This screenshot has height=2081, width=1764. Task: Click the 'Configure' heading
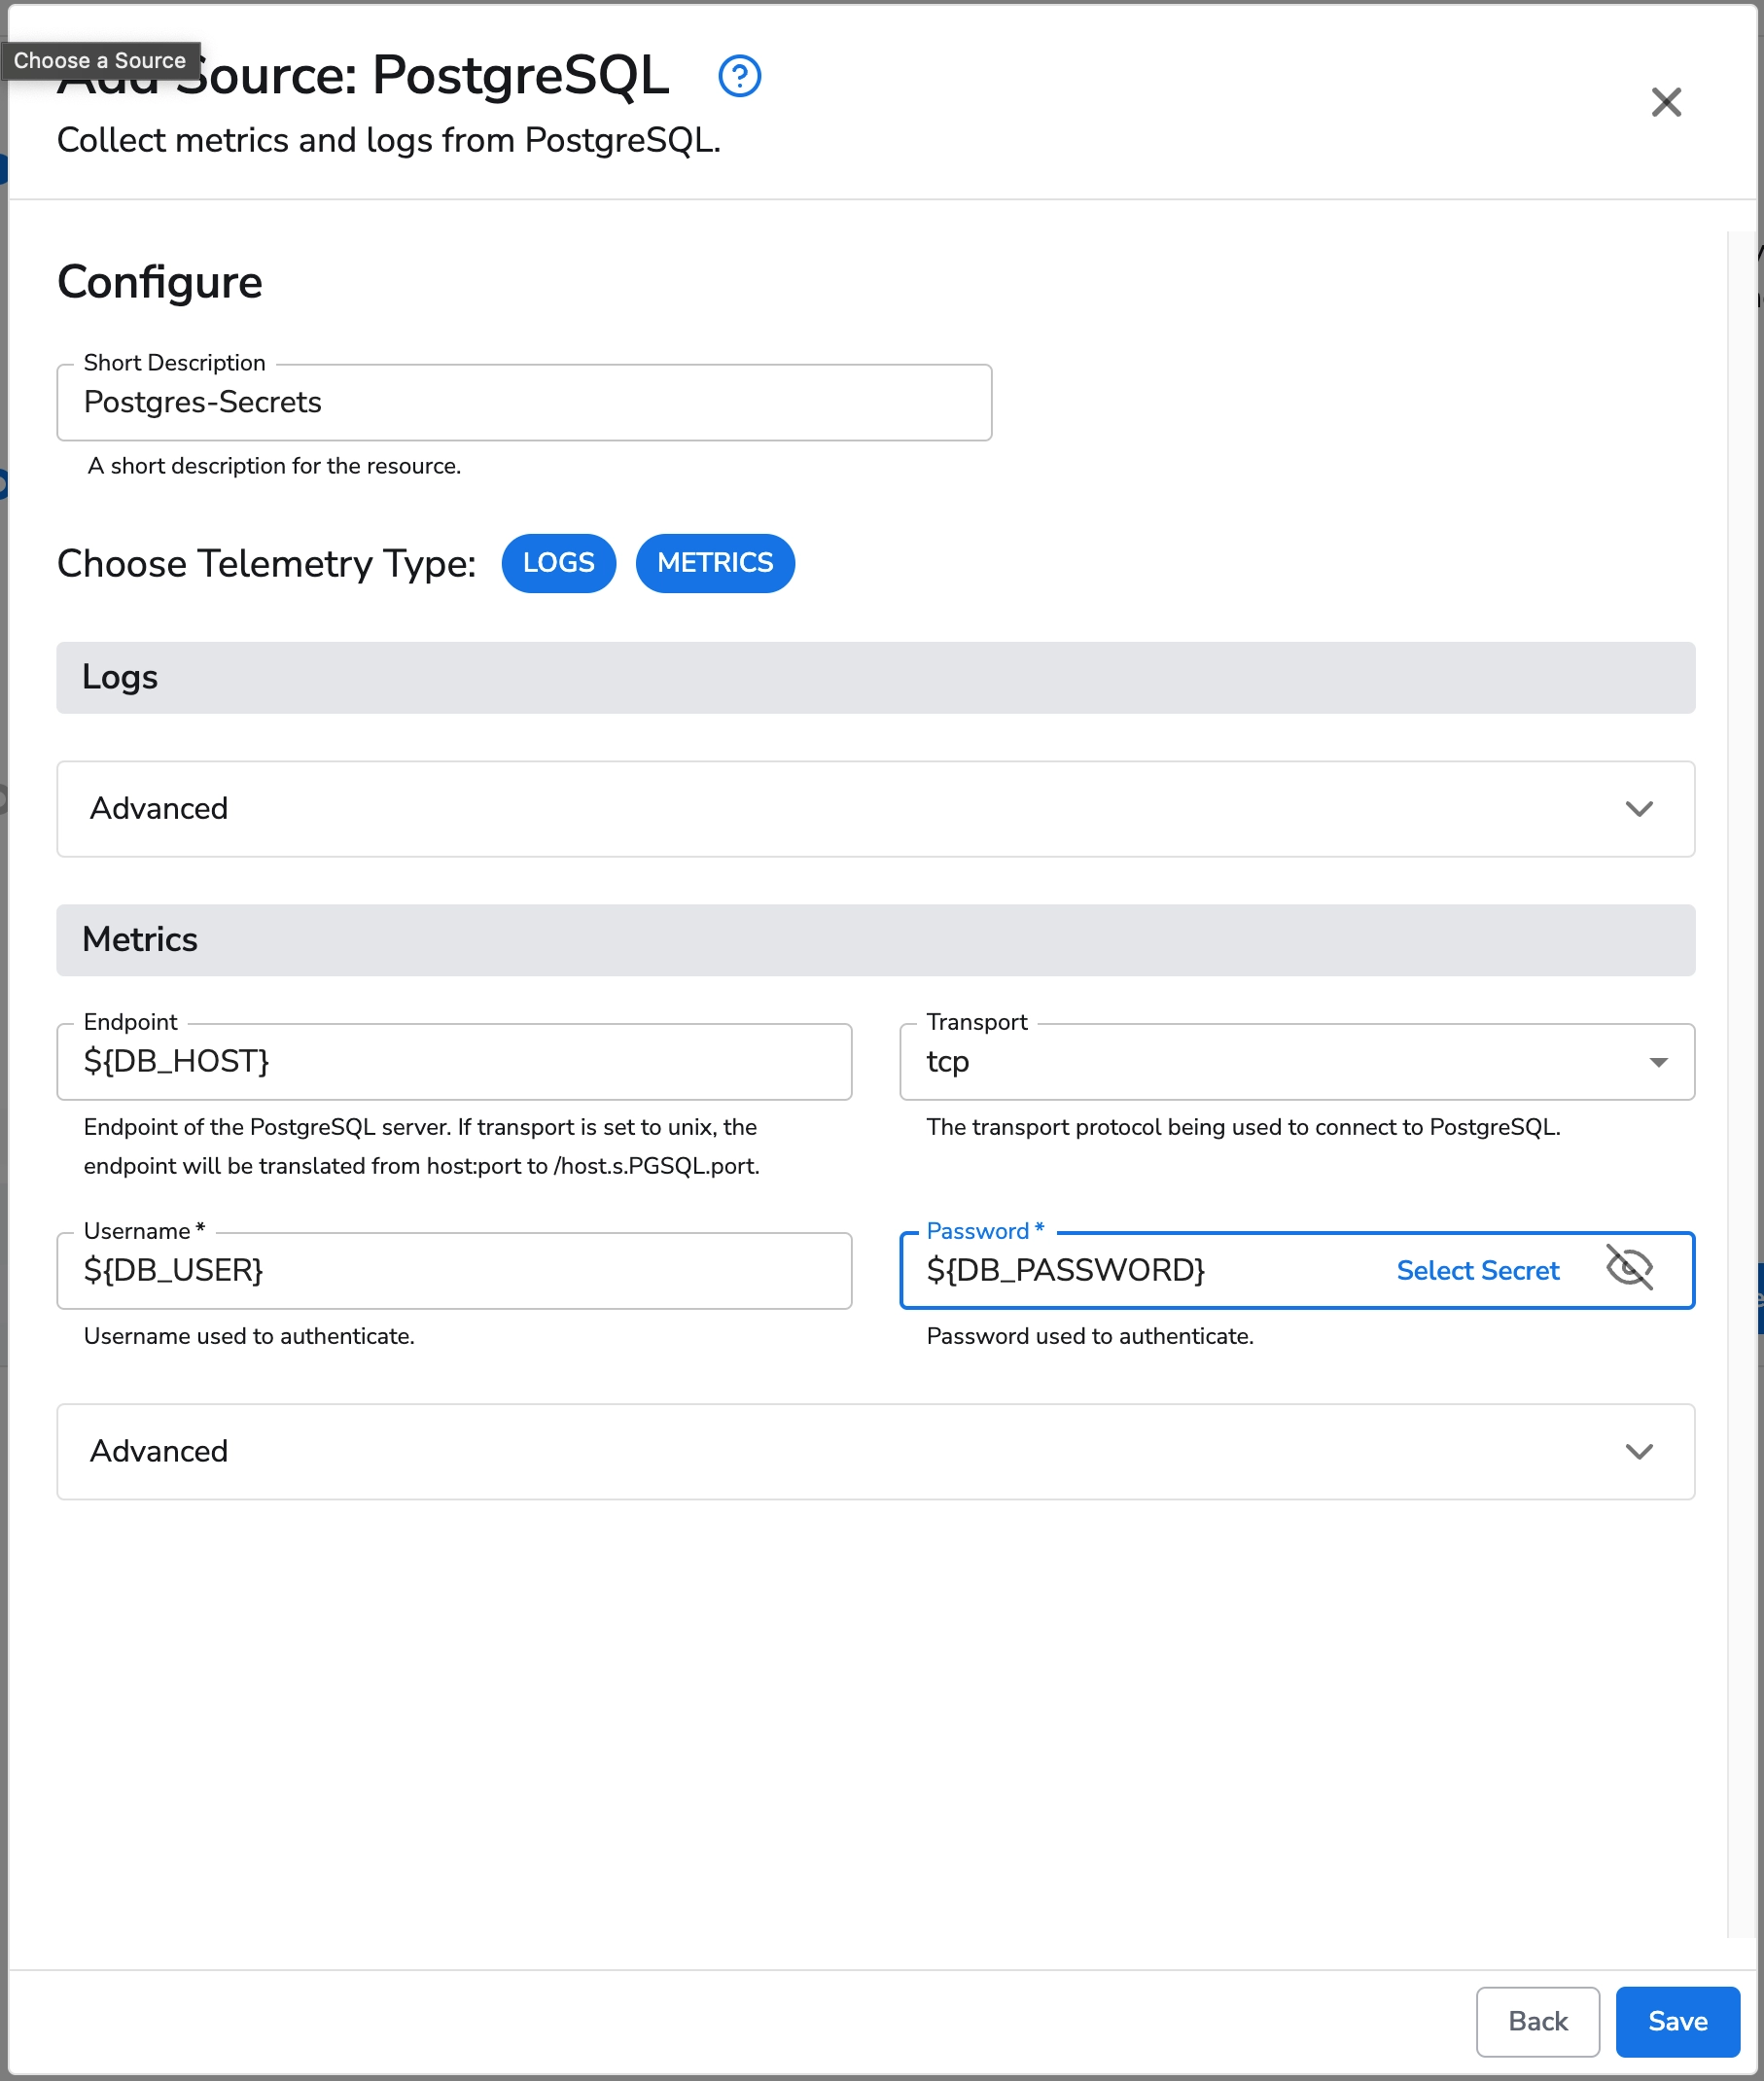(x=160, y=282)
